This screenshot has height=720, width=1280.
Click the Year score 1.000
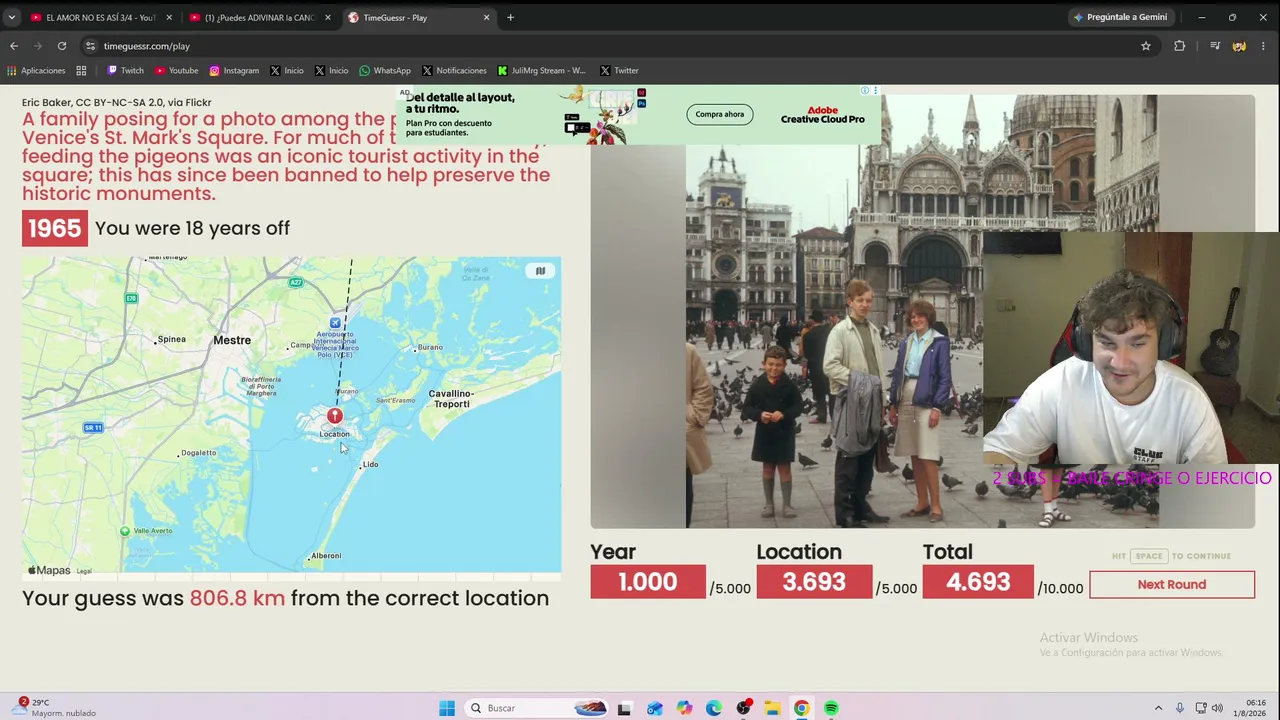pyautogui.click(x=648, y=582)
